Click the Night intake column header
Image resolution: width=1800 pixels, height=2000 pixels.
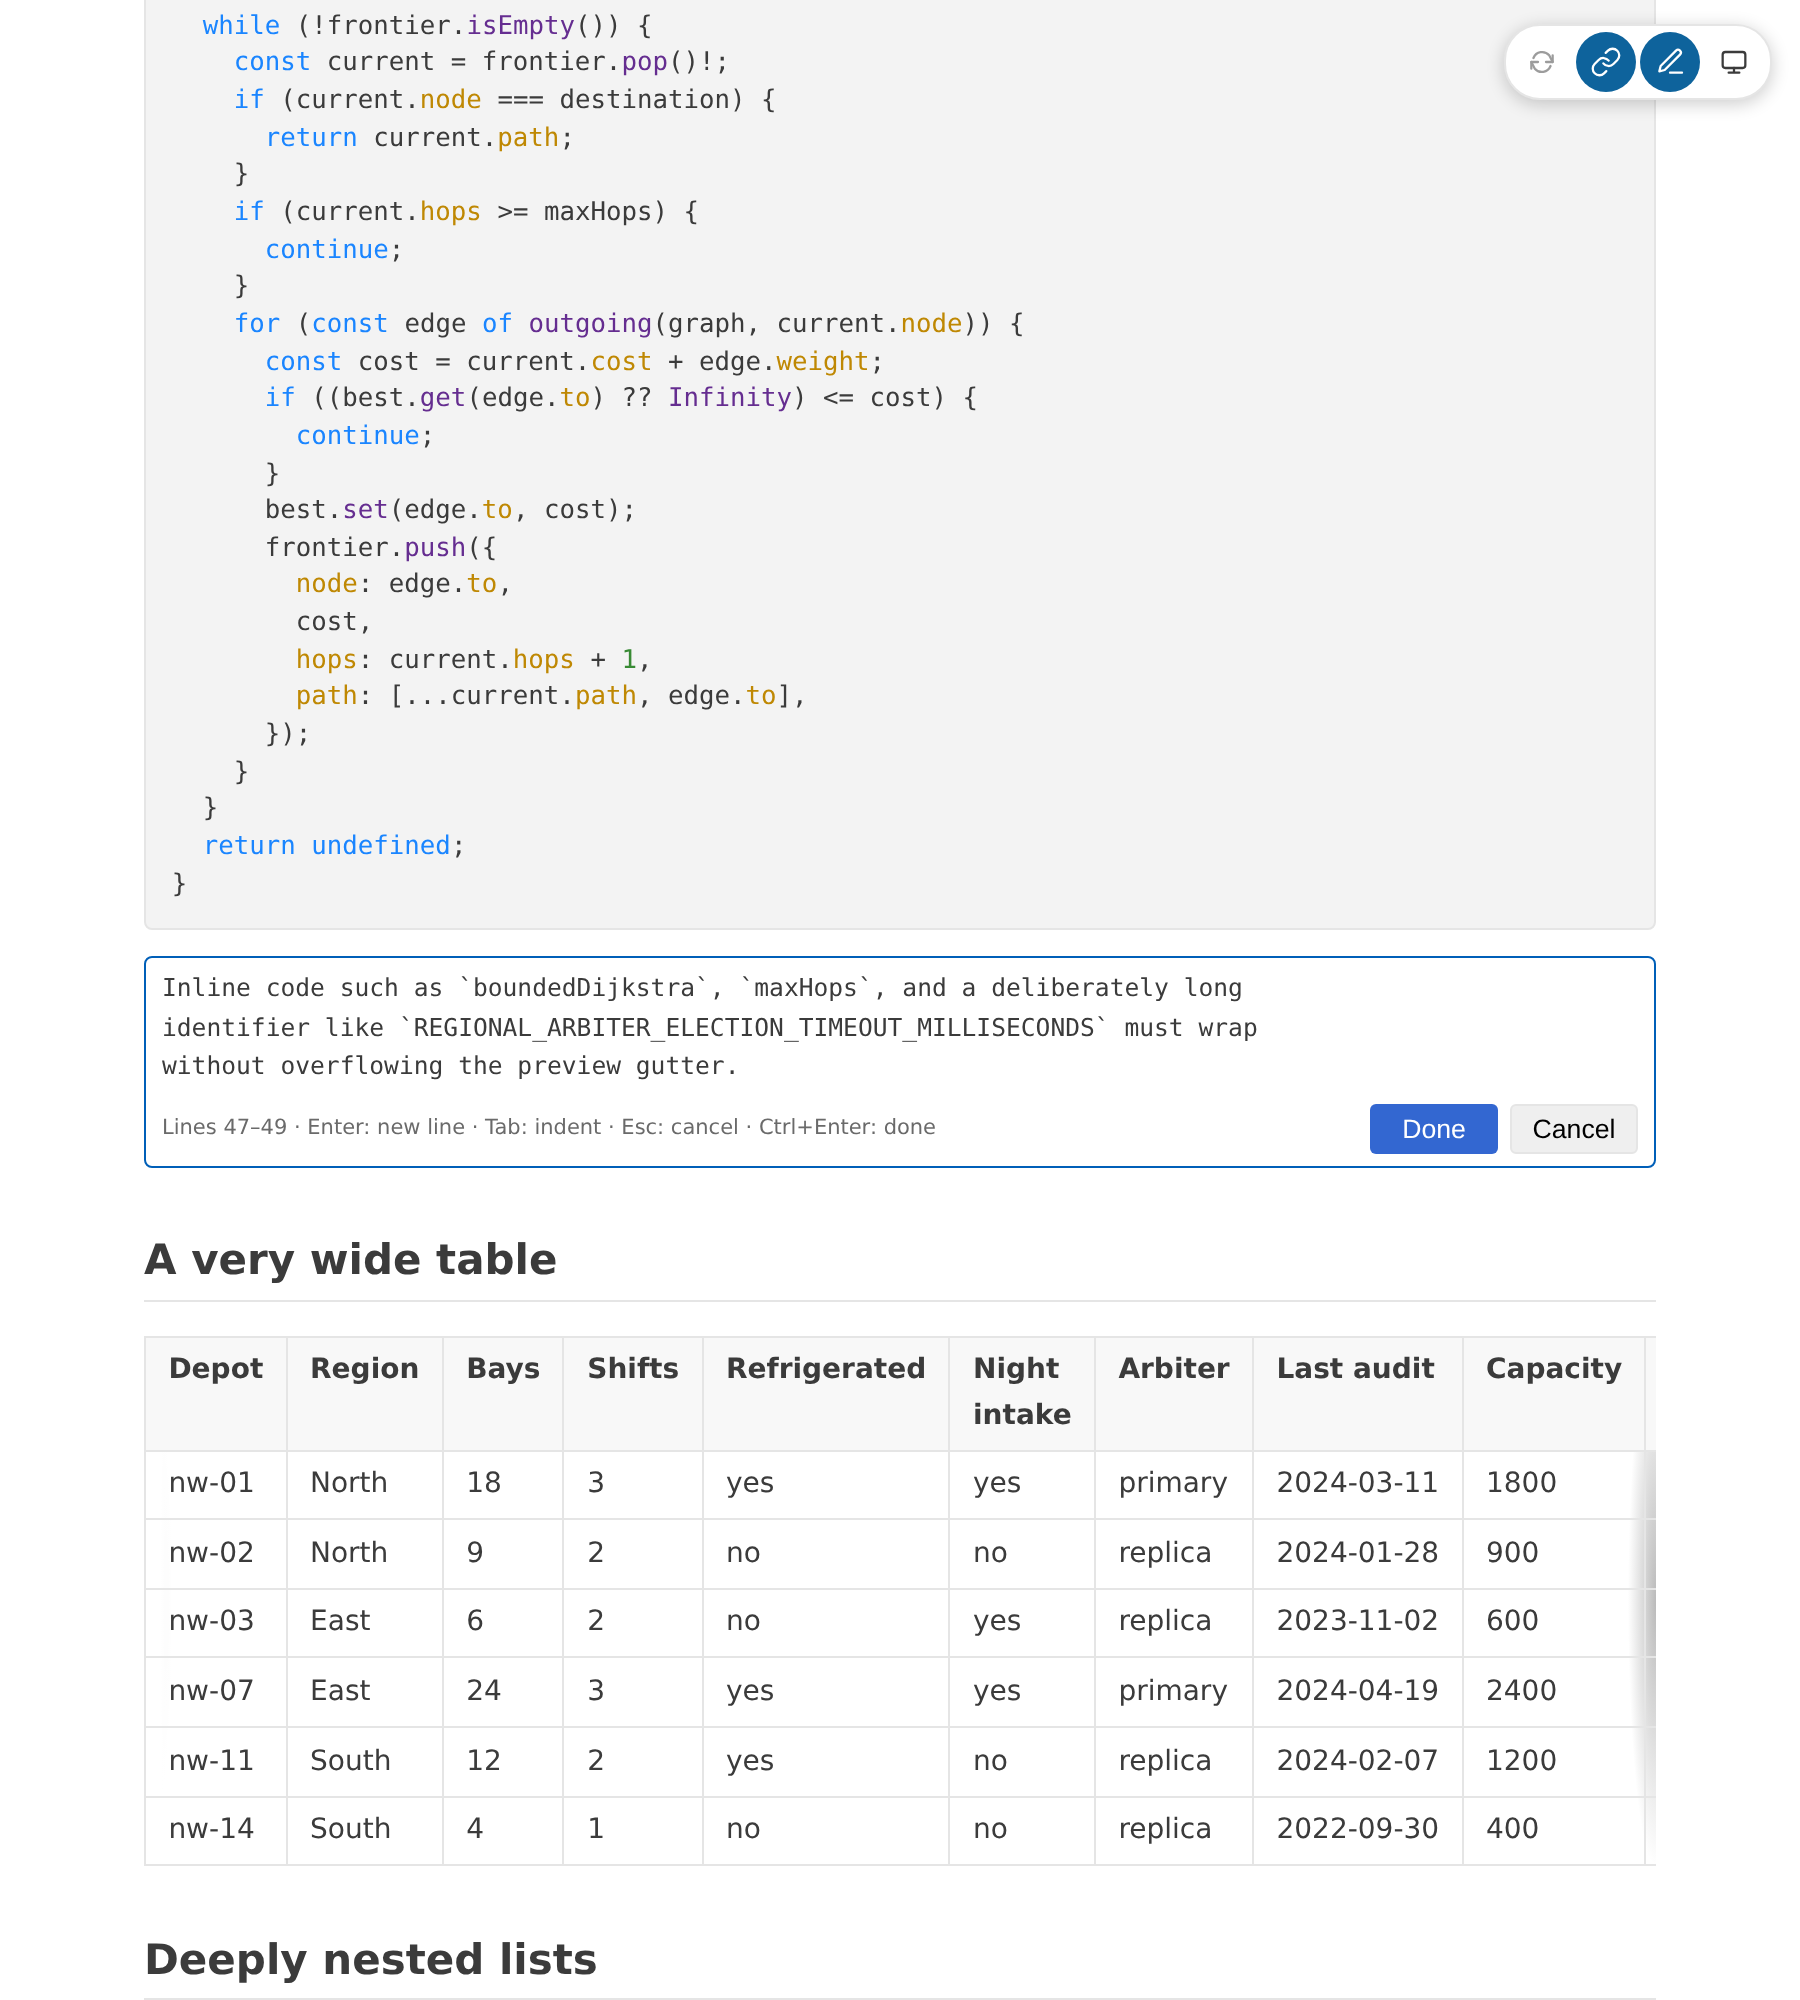tap(1022, 1394)
